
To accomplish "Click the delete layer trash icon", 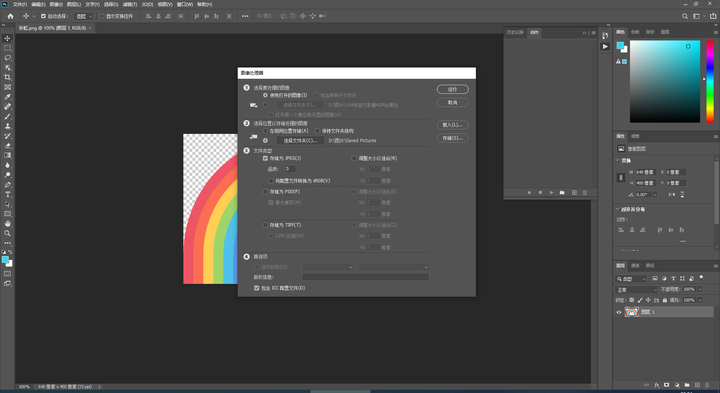I will [707, 385].
